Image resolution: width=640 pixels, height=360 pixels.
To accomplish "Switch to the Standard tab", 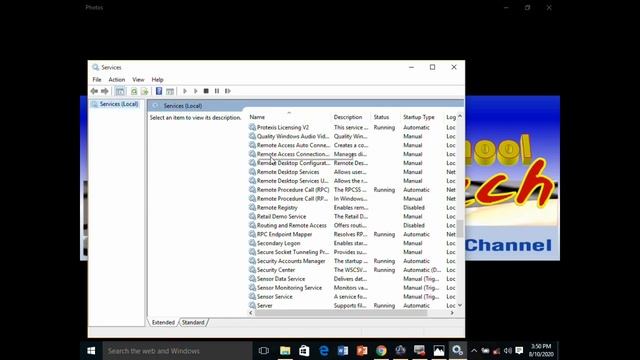I will (193, 322).
